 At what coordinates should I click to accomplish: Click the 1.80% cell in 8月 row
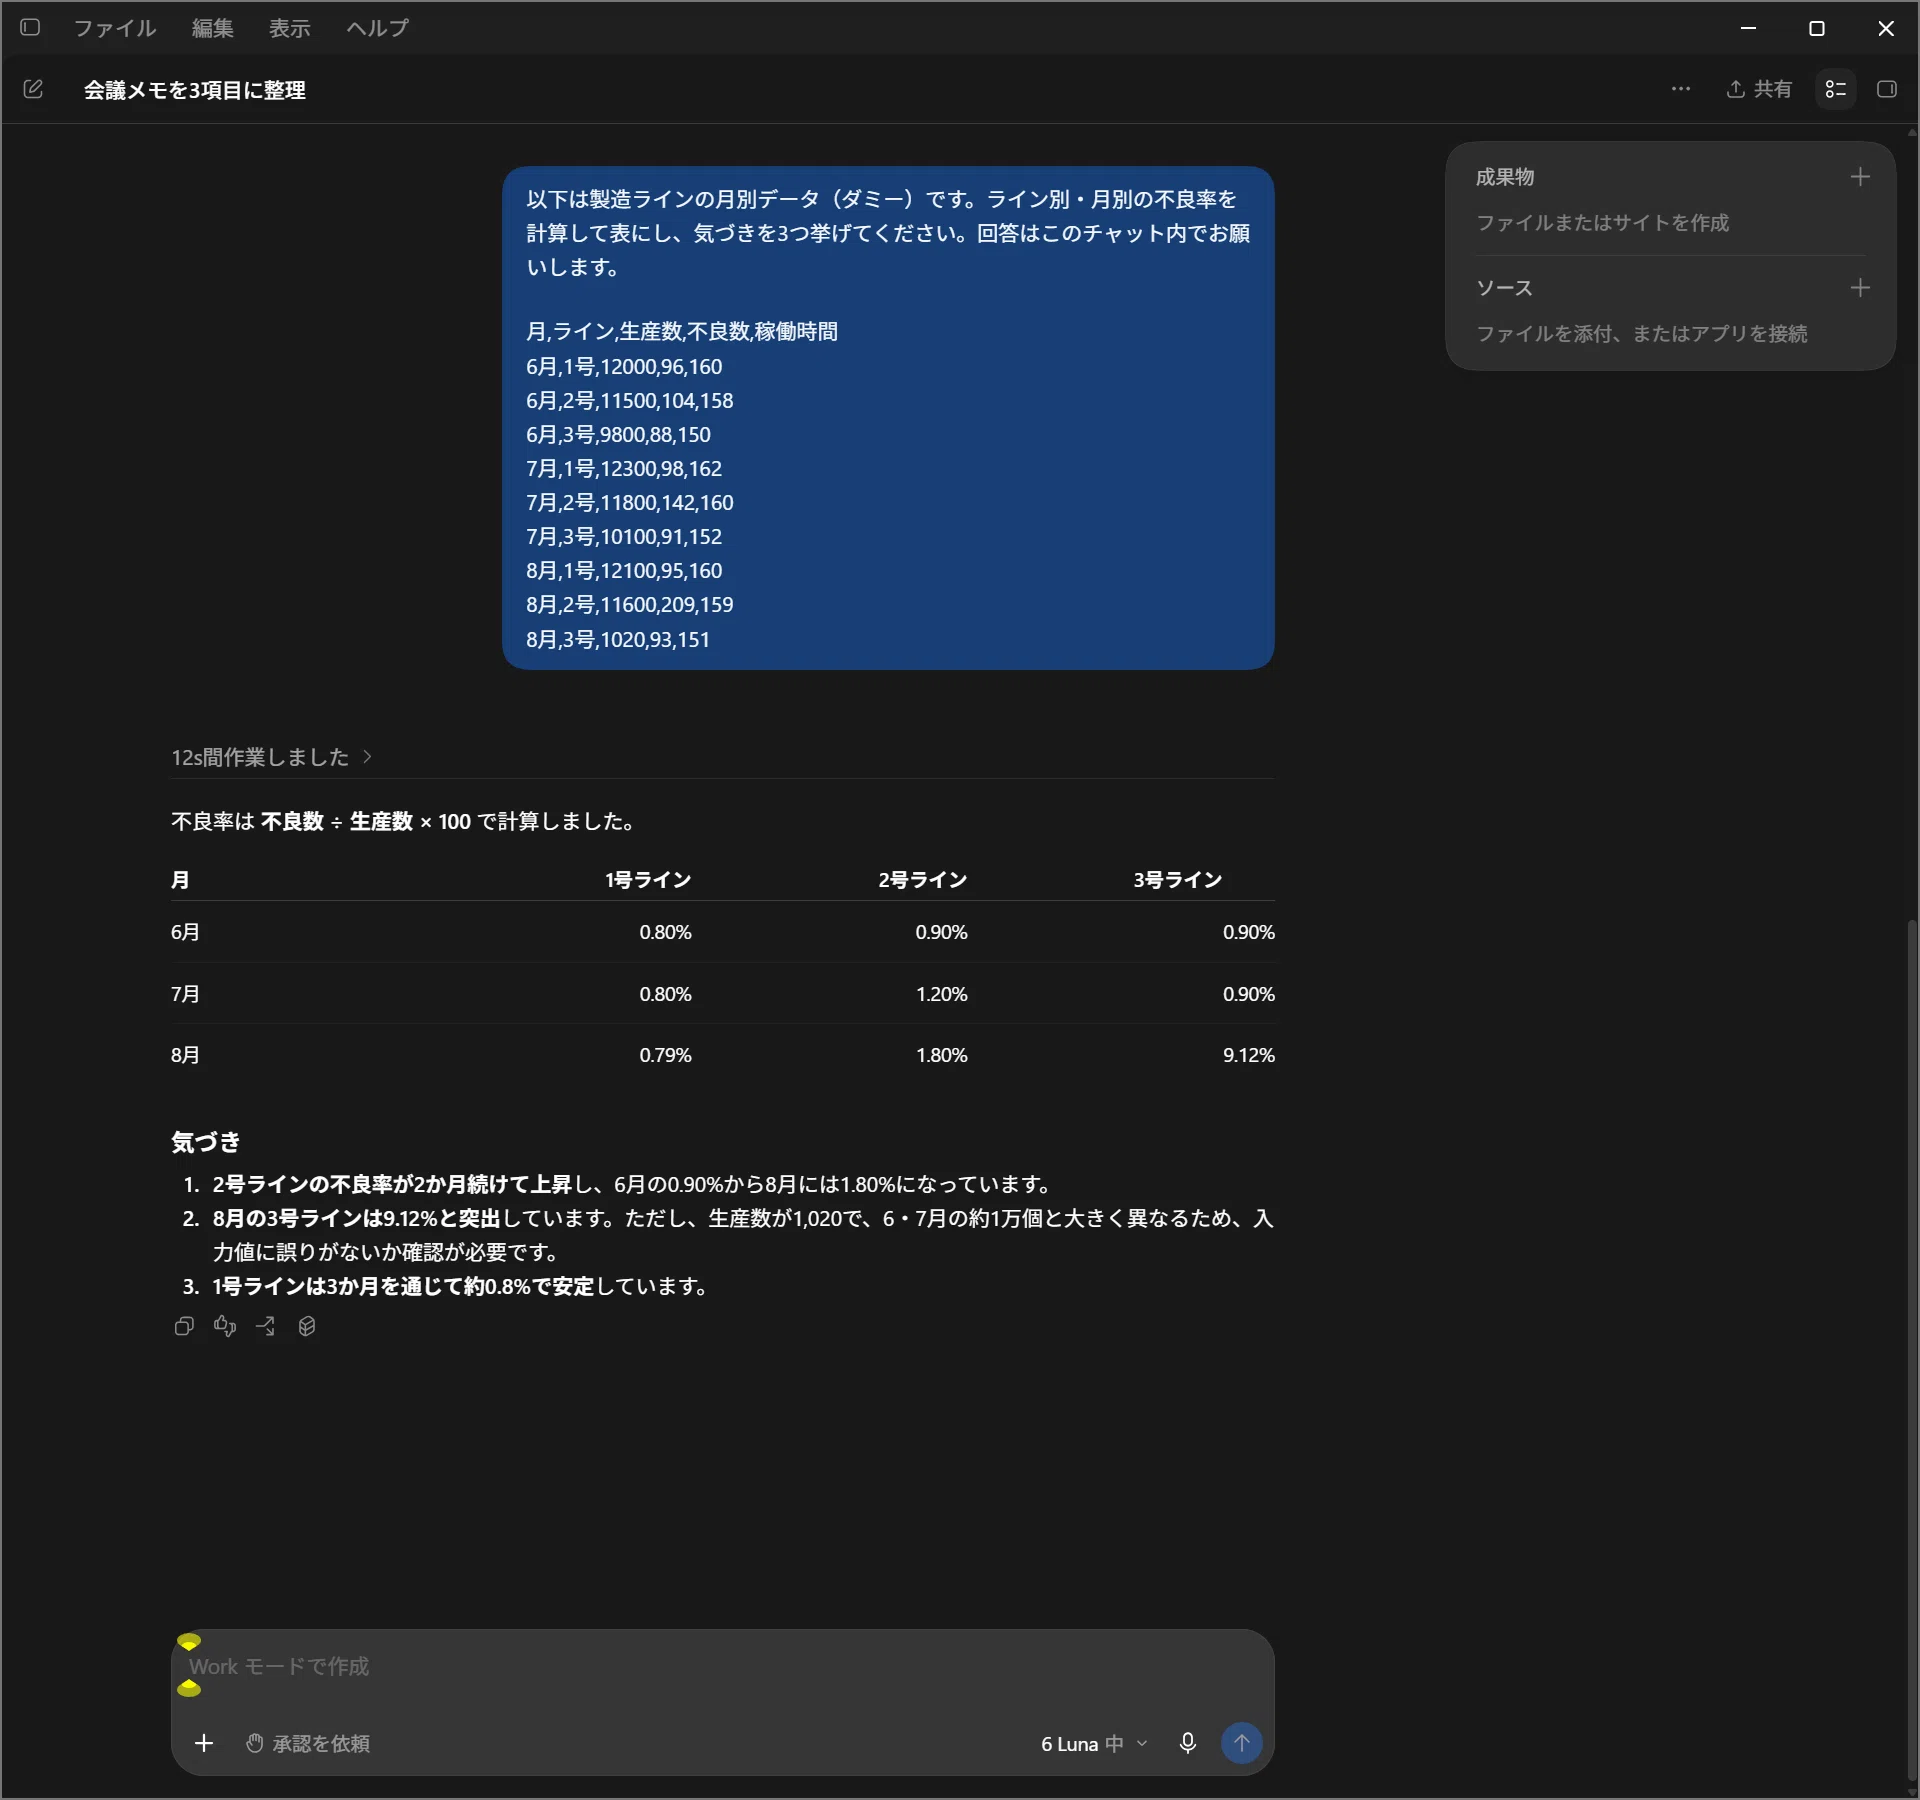[x=941, y=1055]
